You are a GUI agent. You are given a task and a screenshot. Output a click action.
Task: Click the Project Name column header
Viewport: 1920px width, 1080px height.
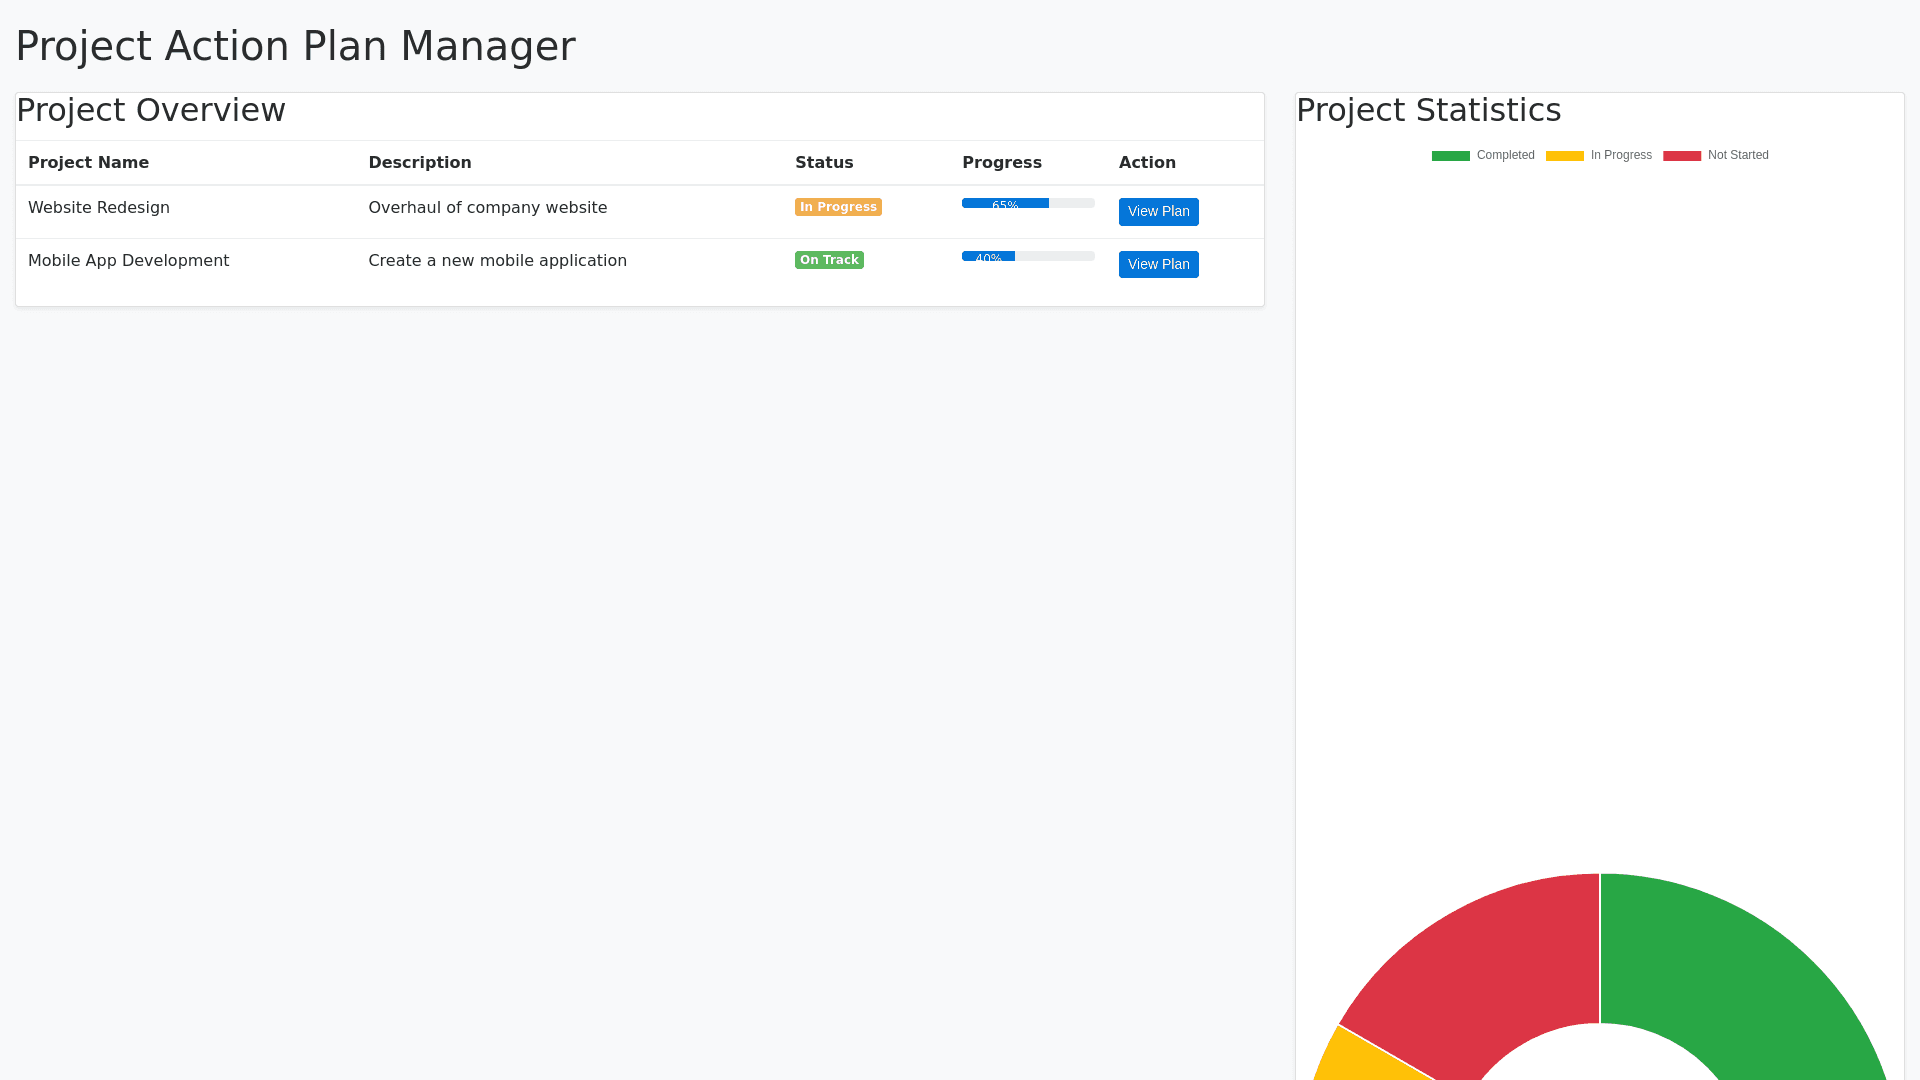(x=88, y=163)
